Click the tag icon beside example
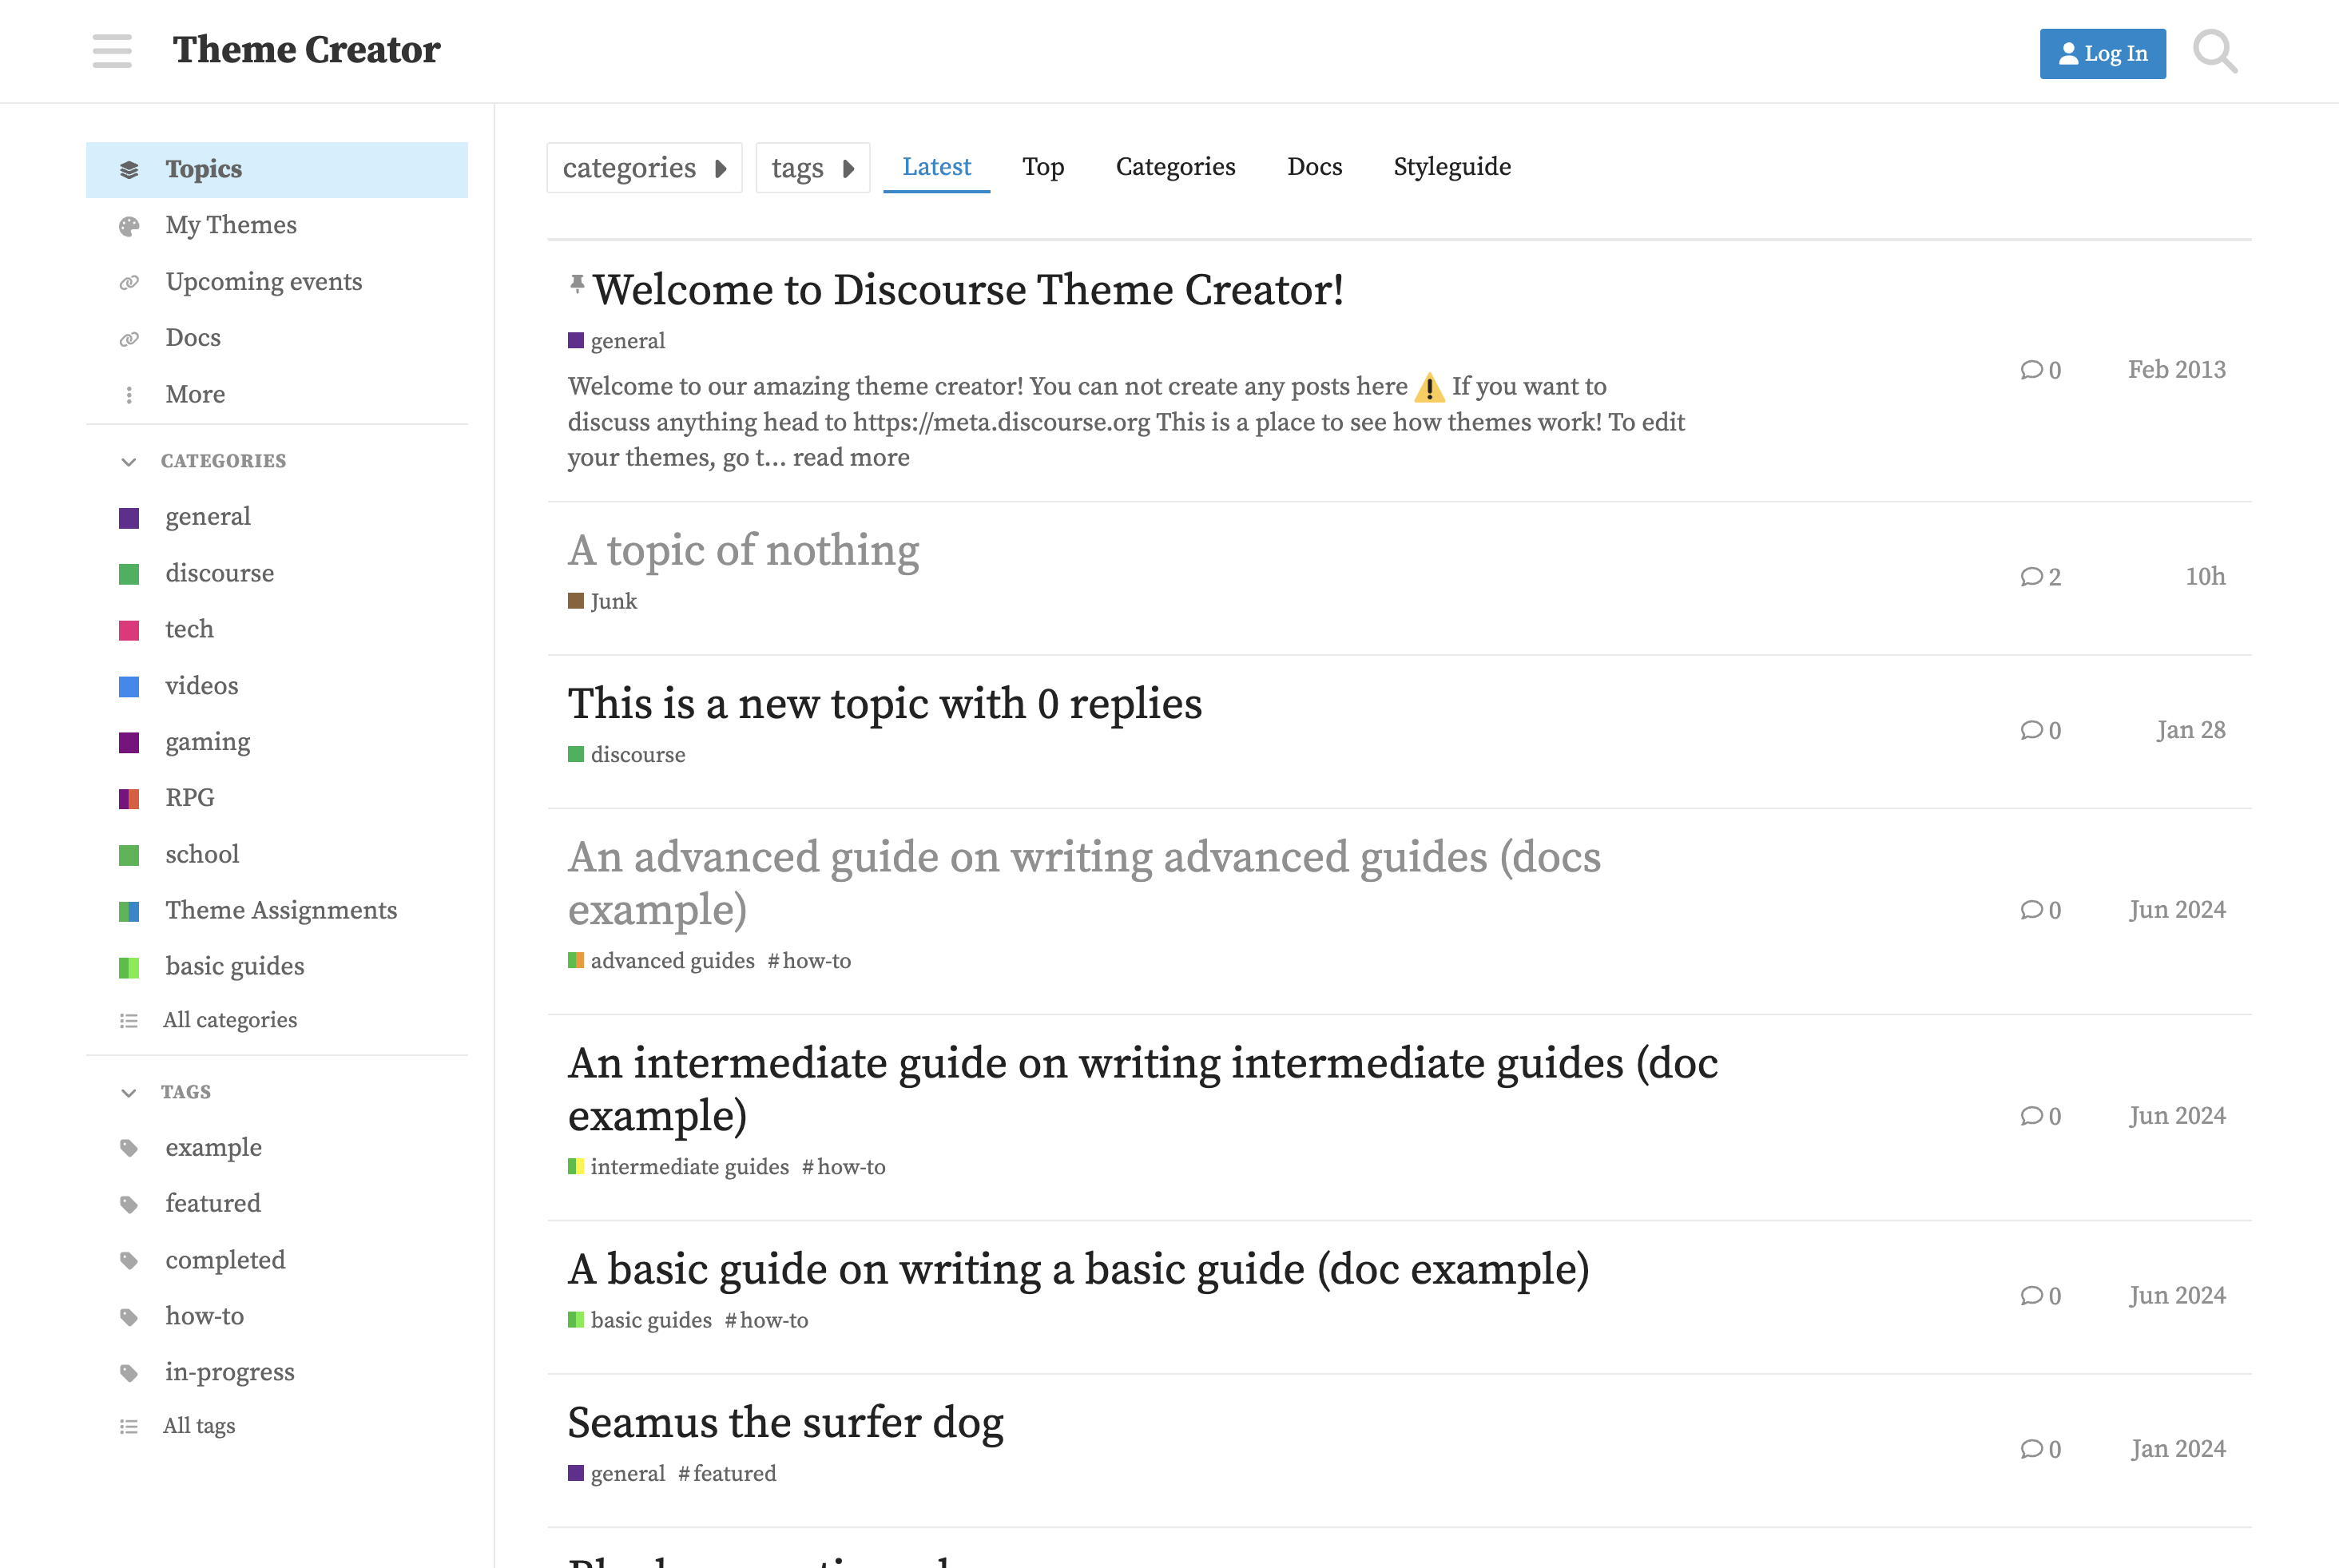Screen dimensions: 2339x1568 click(x=129, y=1148)
